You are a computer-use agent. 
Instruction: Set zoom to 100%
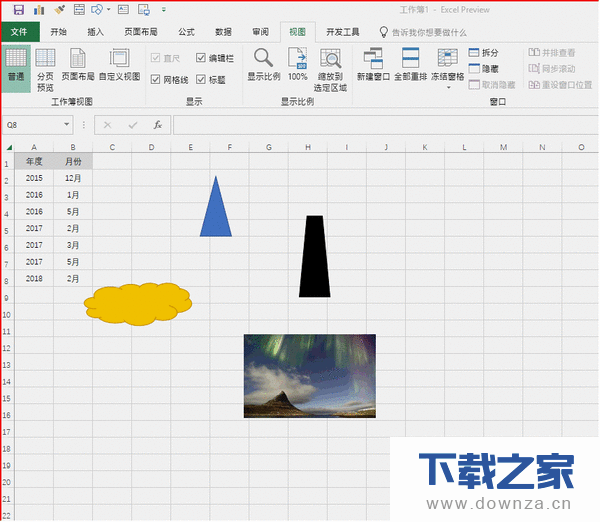[x=298, y=65]
